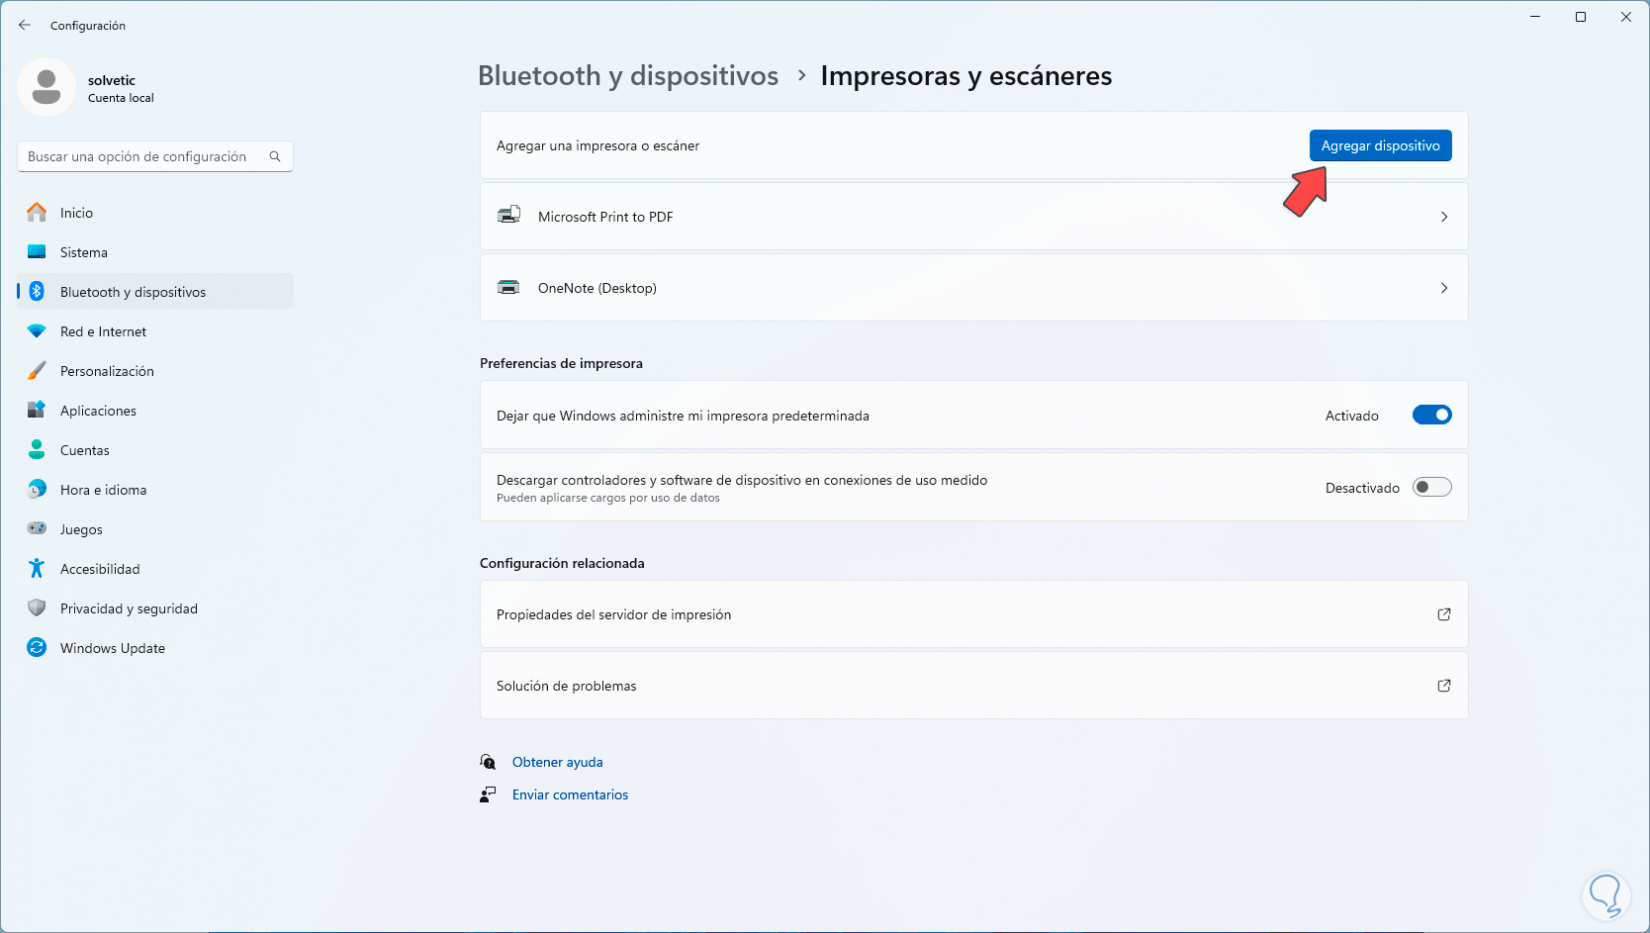Expand Microsoft Print to PDF details
Viewport: 1650px width, 933px height.
pyautogui.click(x=1444, y=216)
